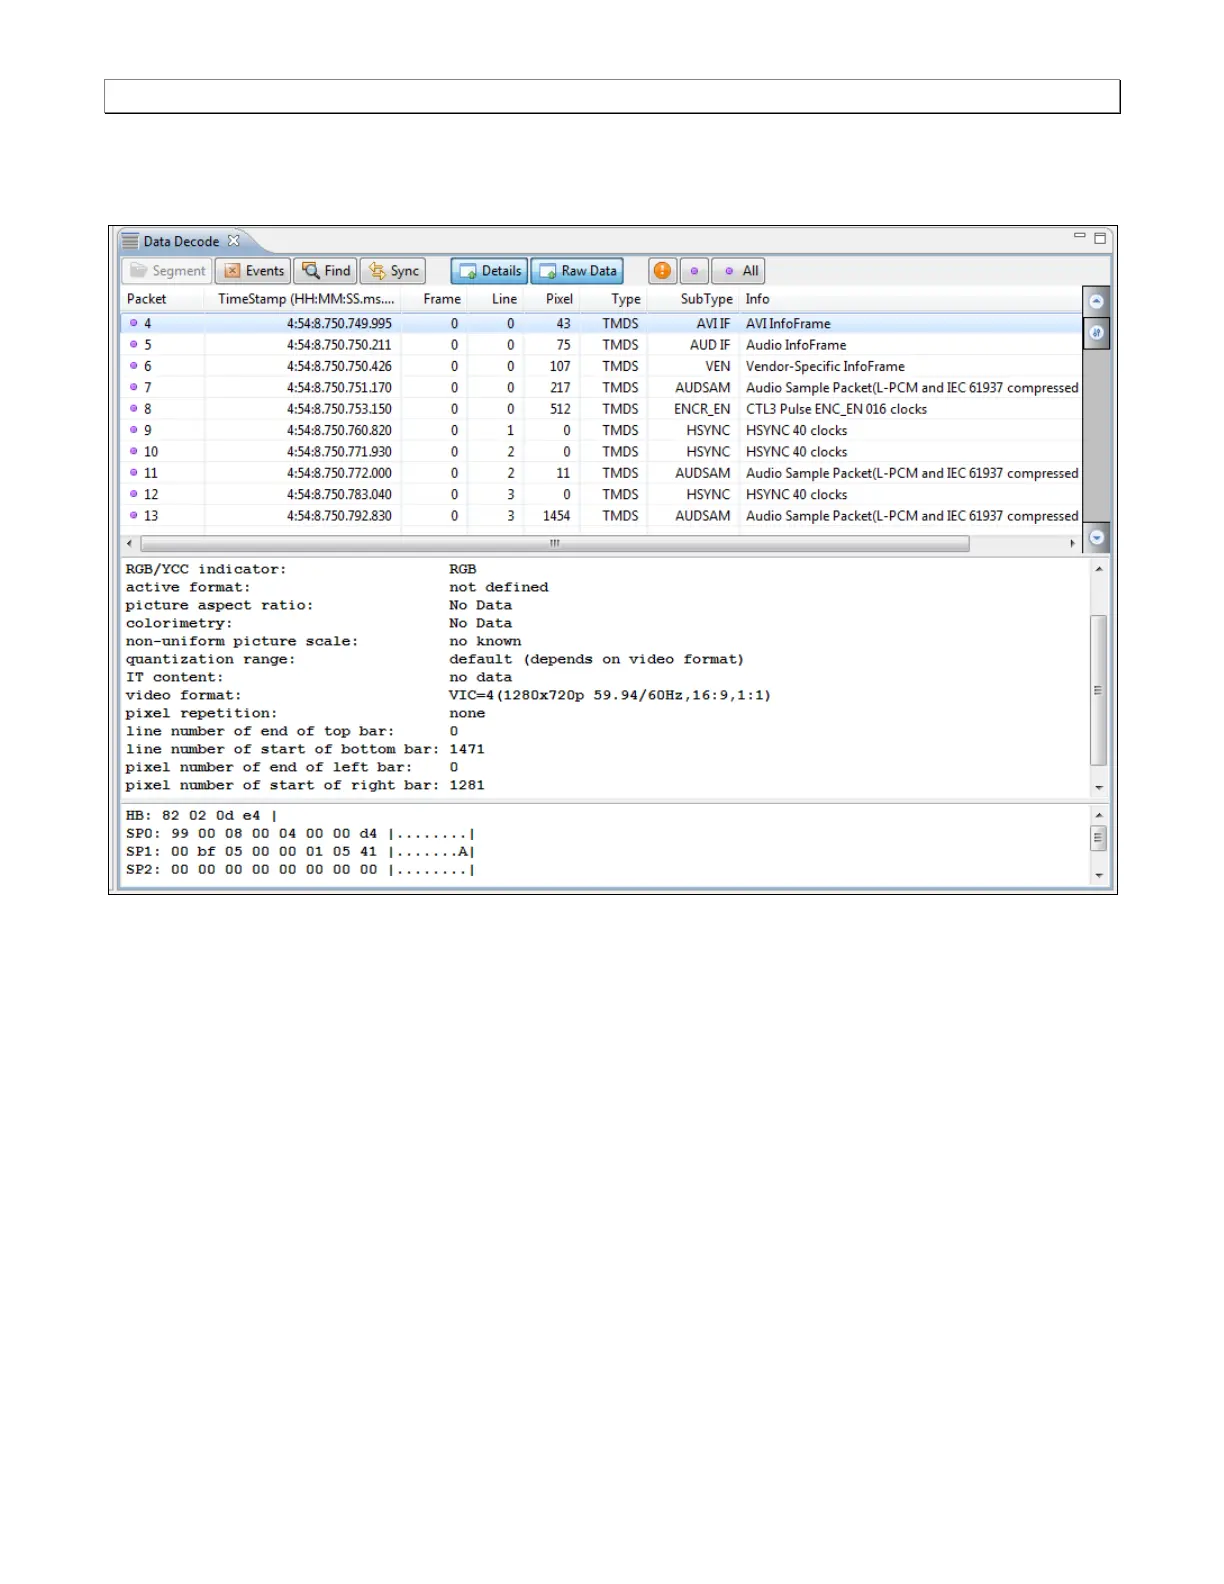This screenshot has height=1584, width=1224.
Task: Click details pane scrollbar up arrow
Action: (x=1099, y=569)
